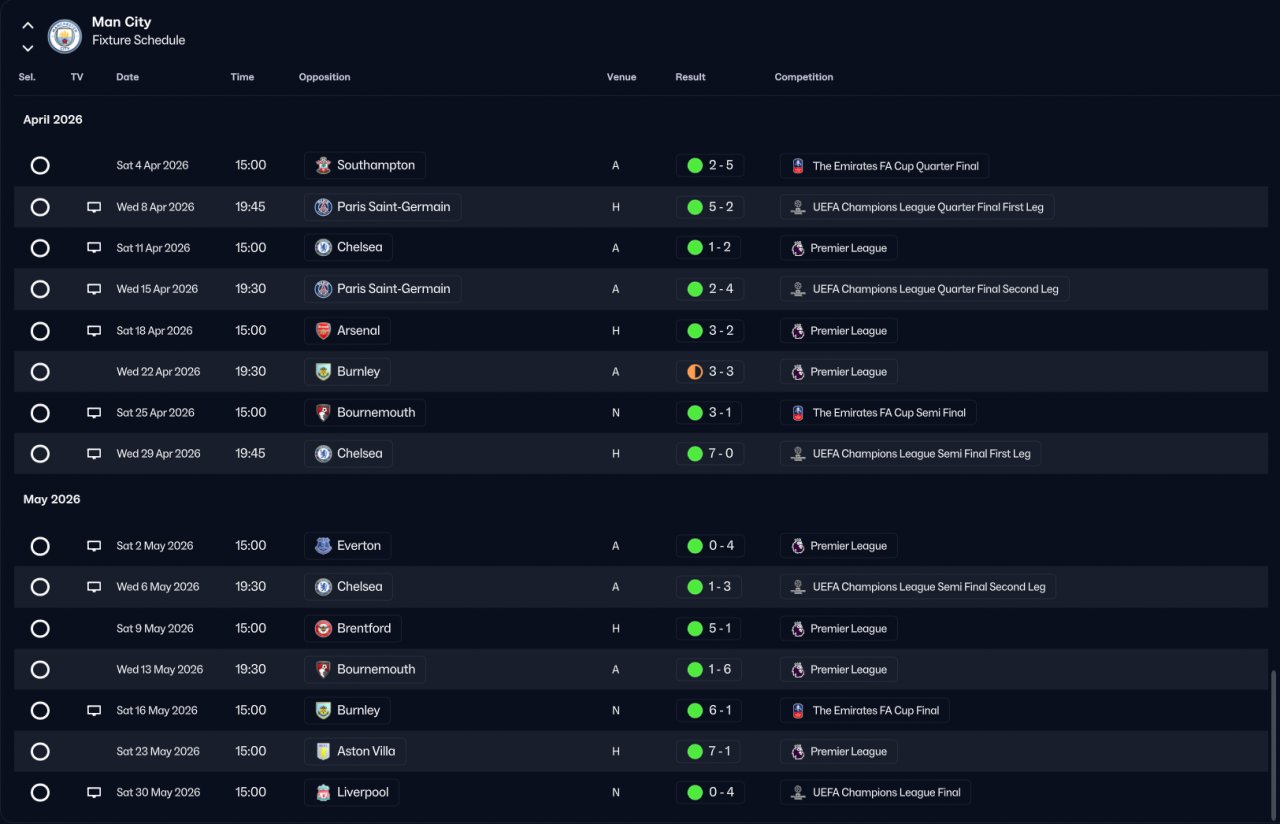The width and height of the screenshot is (1280, 824).
Task: Select the radio button for Wed 13 May Bournemouth fixture
Action: point(40,670)
